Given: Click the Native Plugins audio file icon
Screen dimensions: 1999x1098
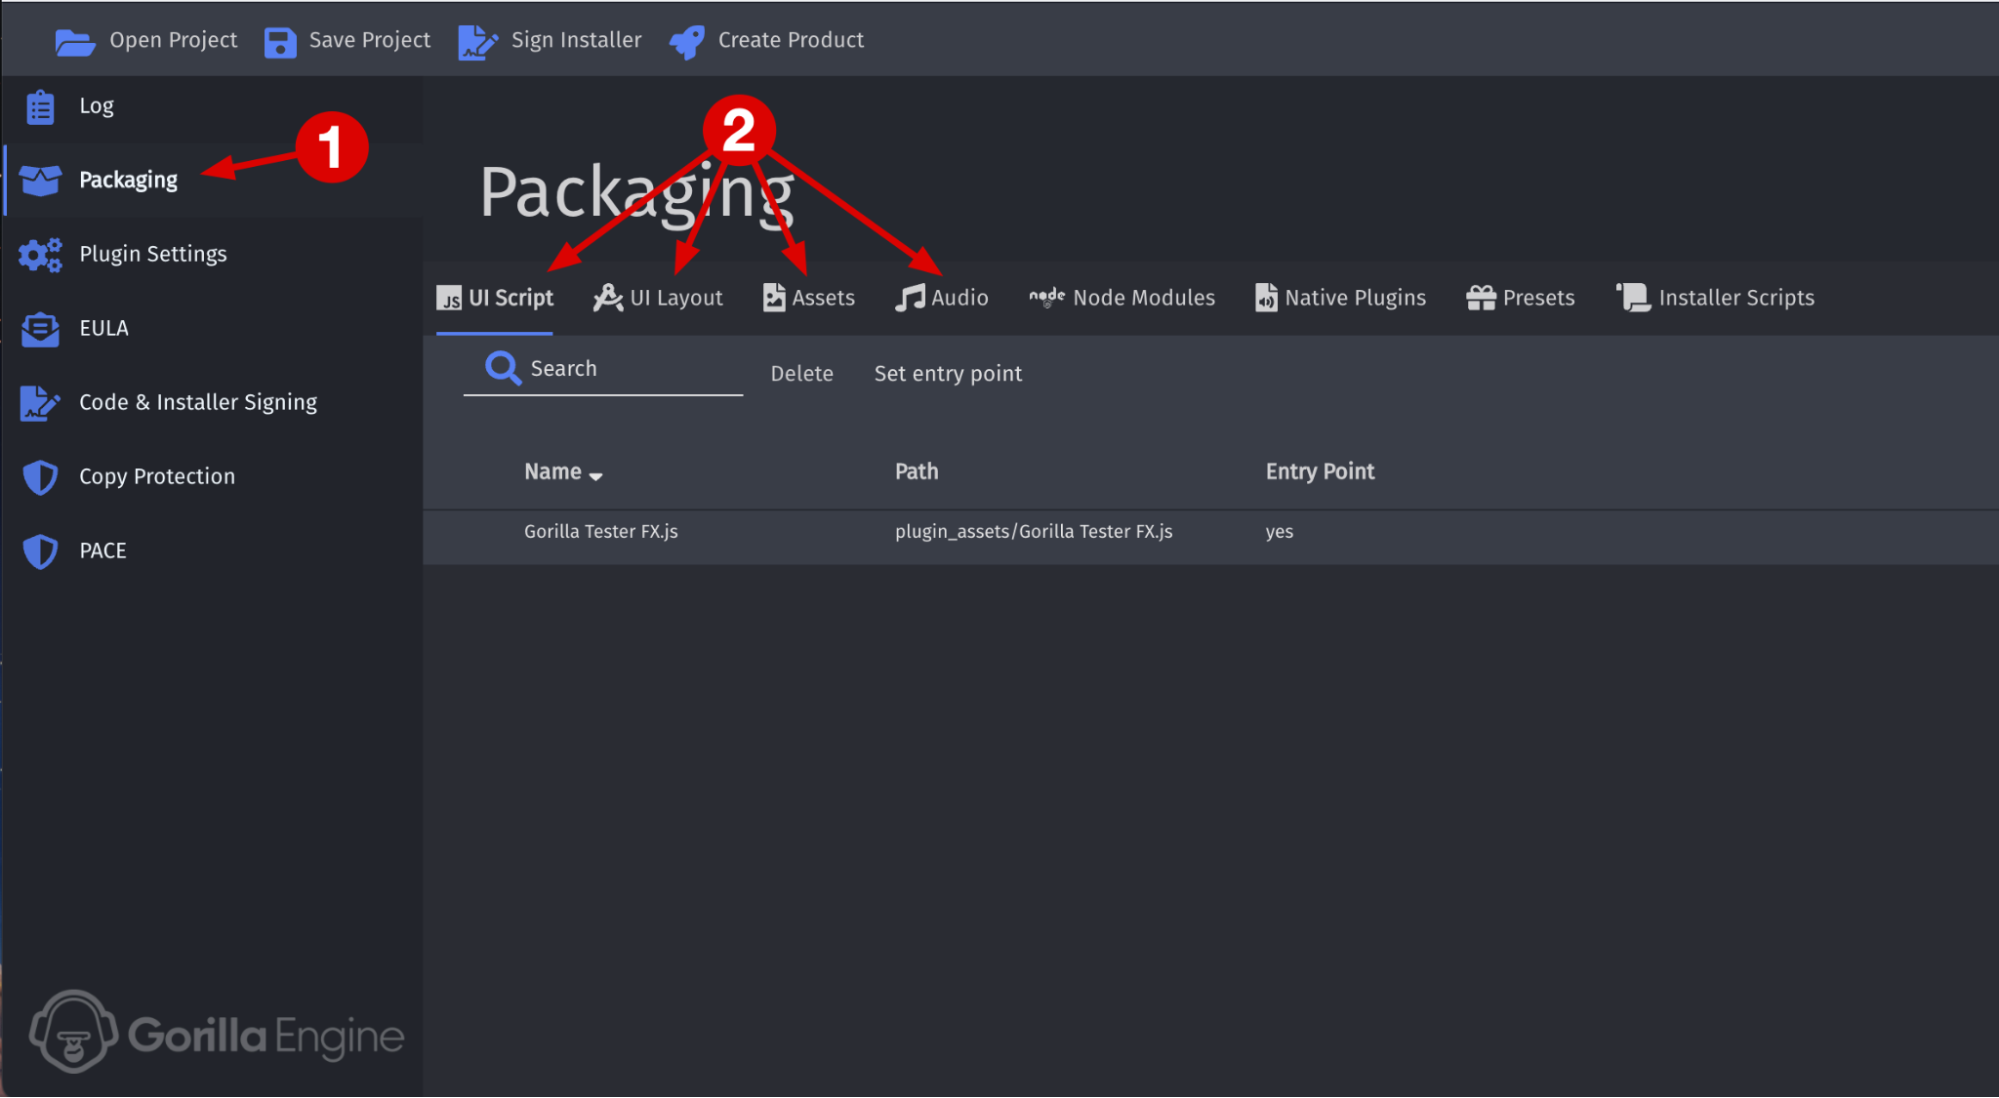Looking at the screenshot, I should 1266,298.
